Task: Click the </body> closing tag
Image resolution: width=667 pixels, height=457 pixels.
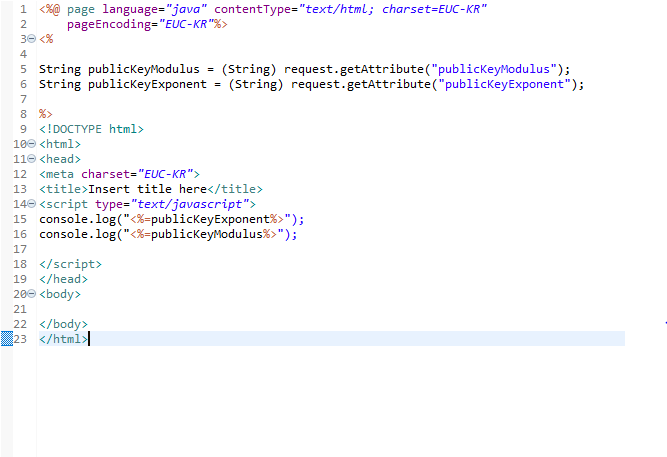Action: pyautogui.click(x=63, y=324)
